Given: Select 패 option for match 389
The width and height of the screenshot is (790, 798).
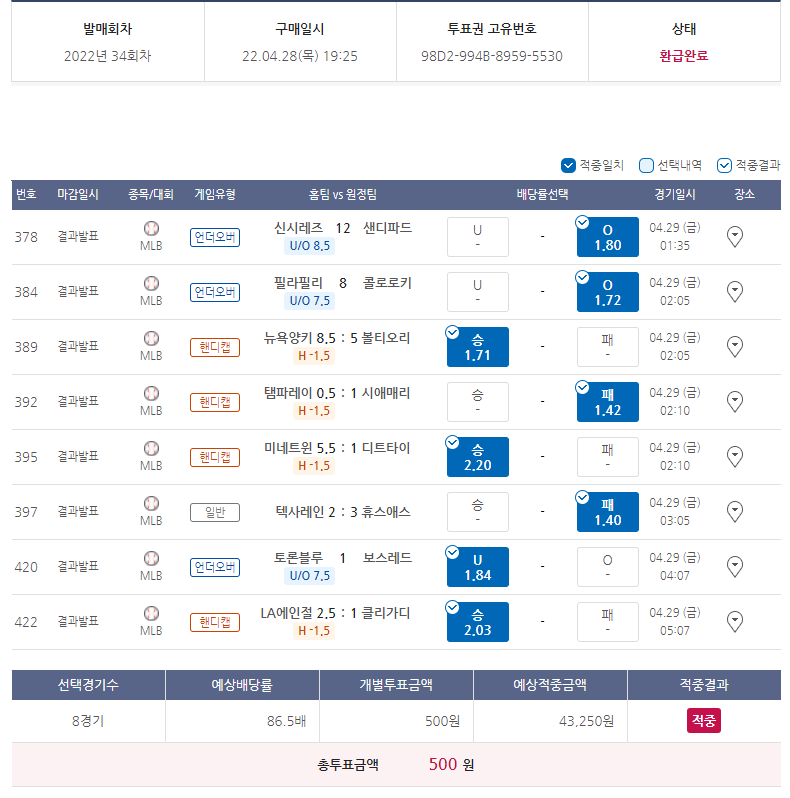Looking at the screenshot, I should [x=608, y=347].
